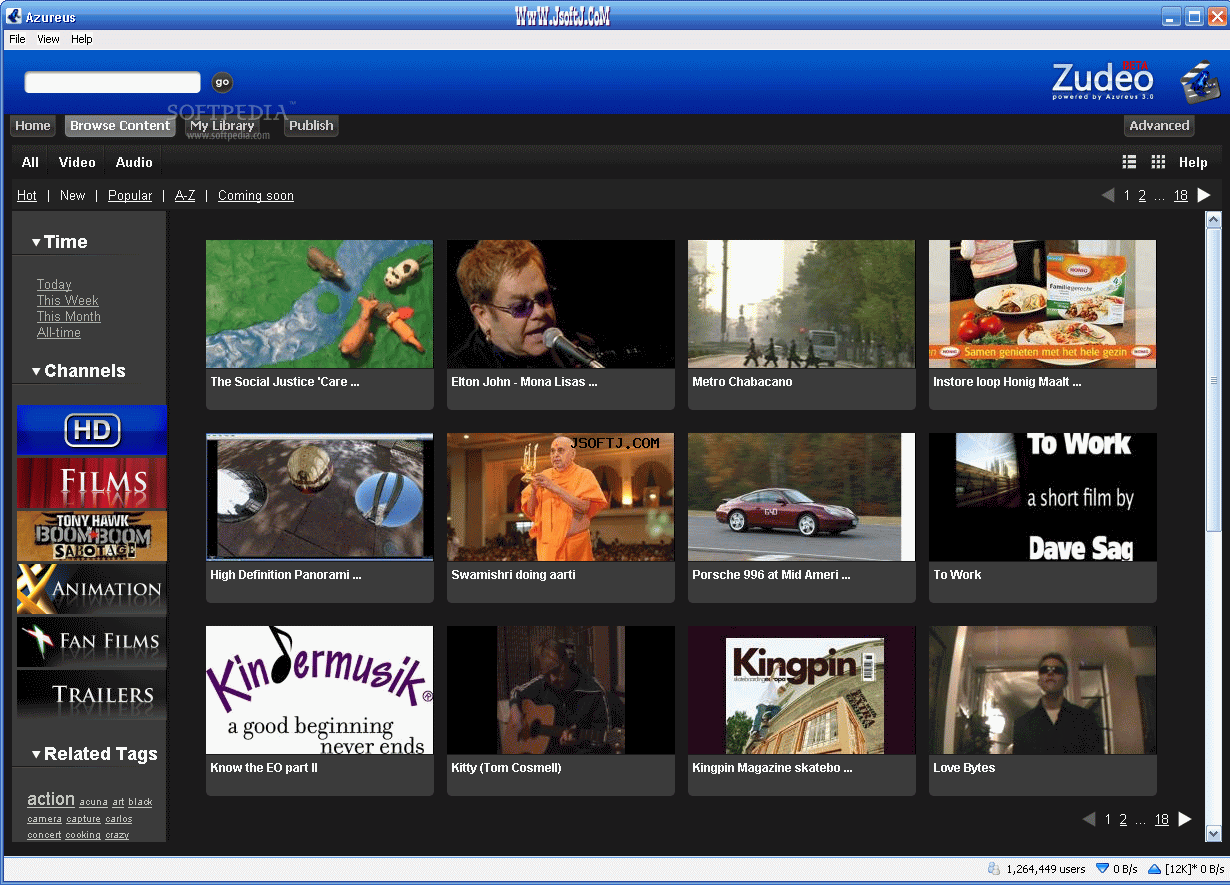Click the vertical scrollbar thumb
The width and height of the screenshot is (1230, 885).
coord(1214,380)
